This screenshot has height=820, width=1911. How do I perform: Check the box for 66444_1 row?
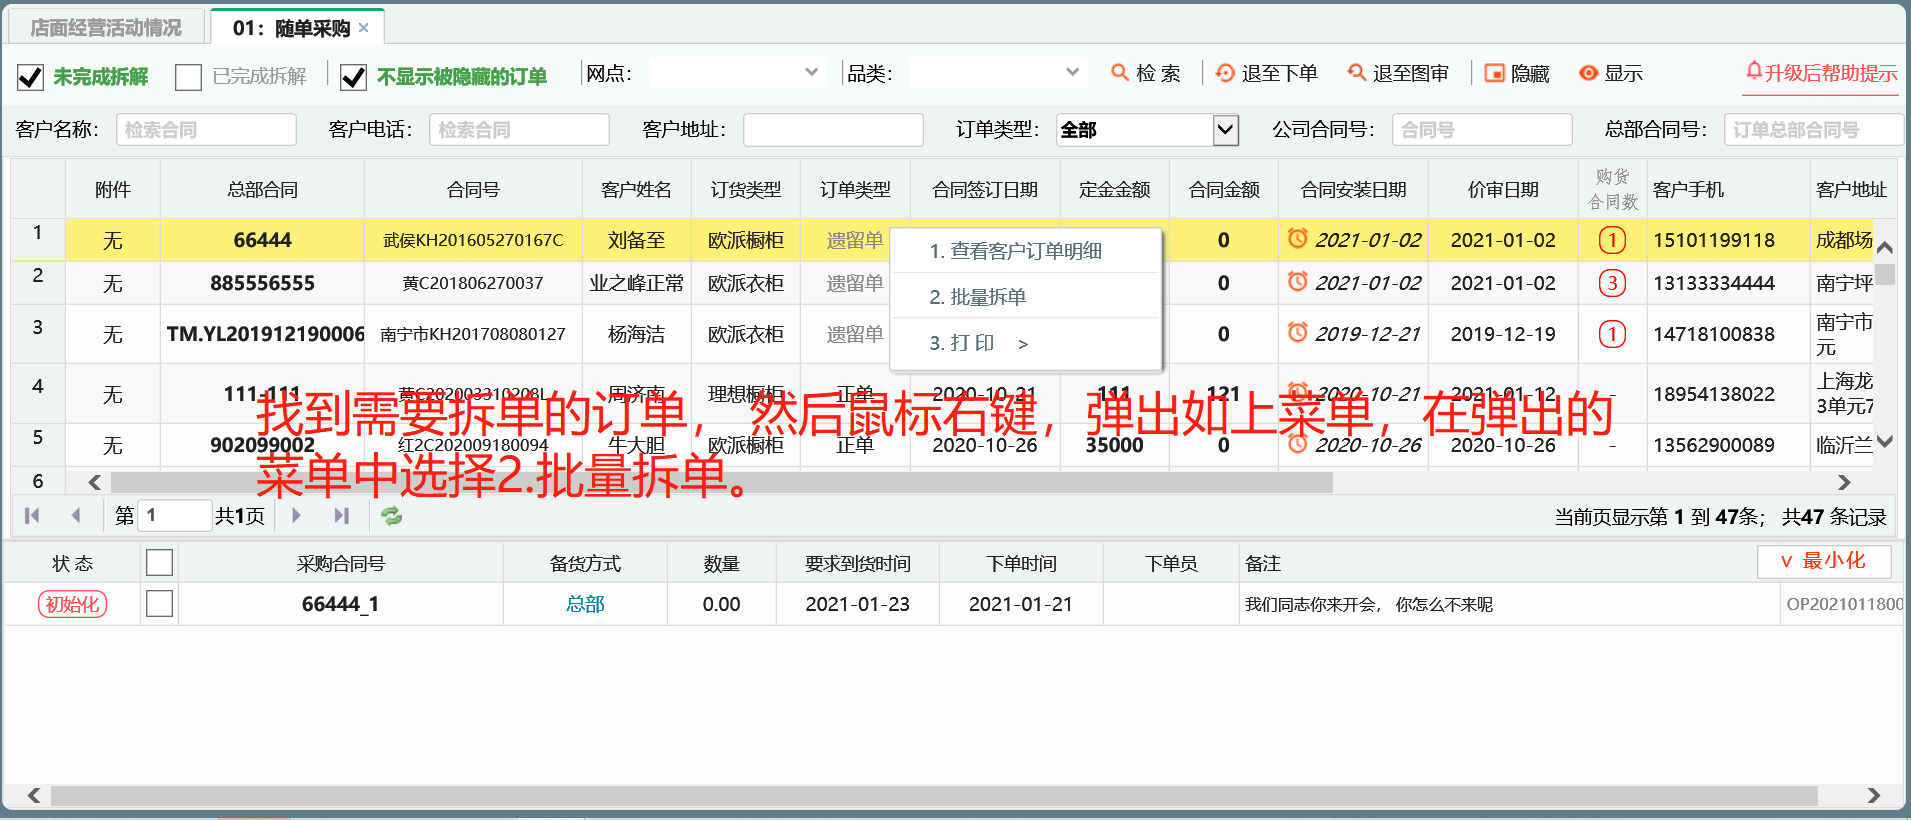click(x=159, y=604)
